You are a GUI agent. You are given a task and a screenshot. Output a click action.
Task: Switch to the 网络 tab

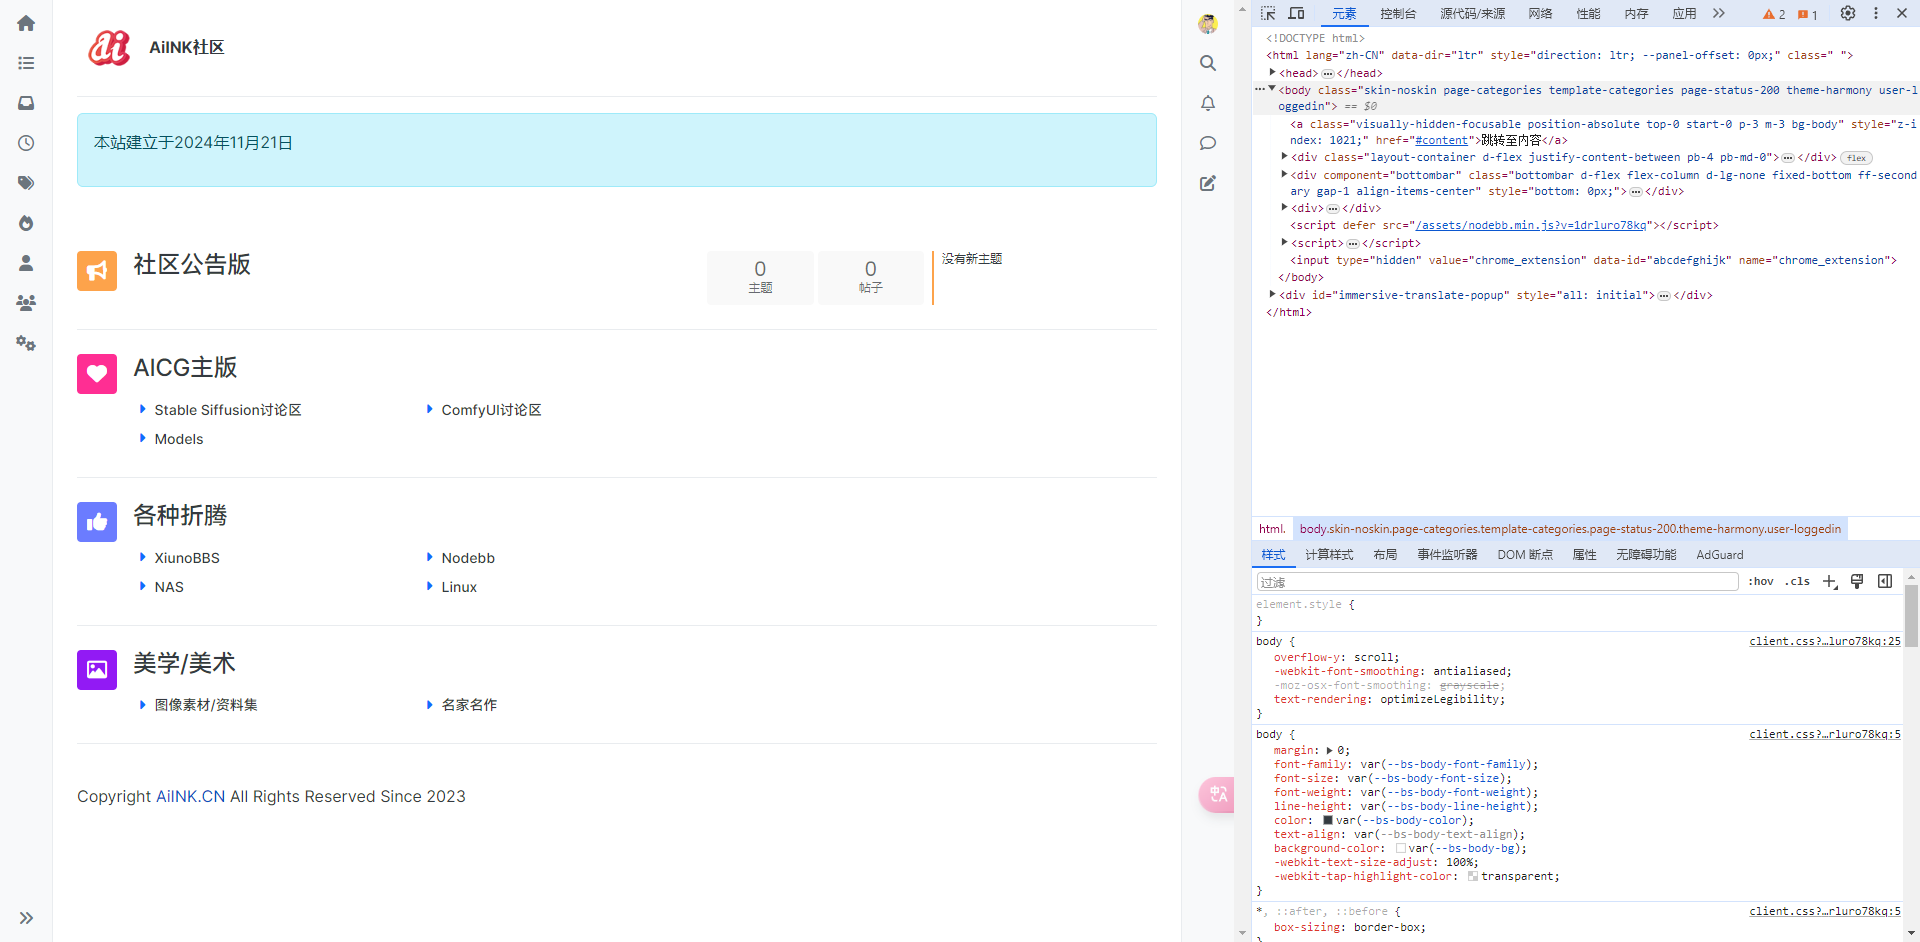[x=1540, y=13]
